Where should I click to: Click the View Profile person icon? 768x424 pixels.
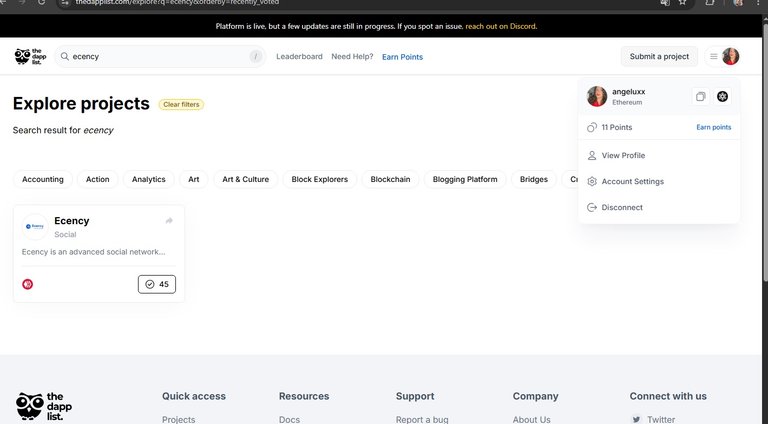pos(592,155)
